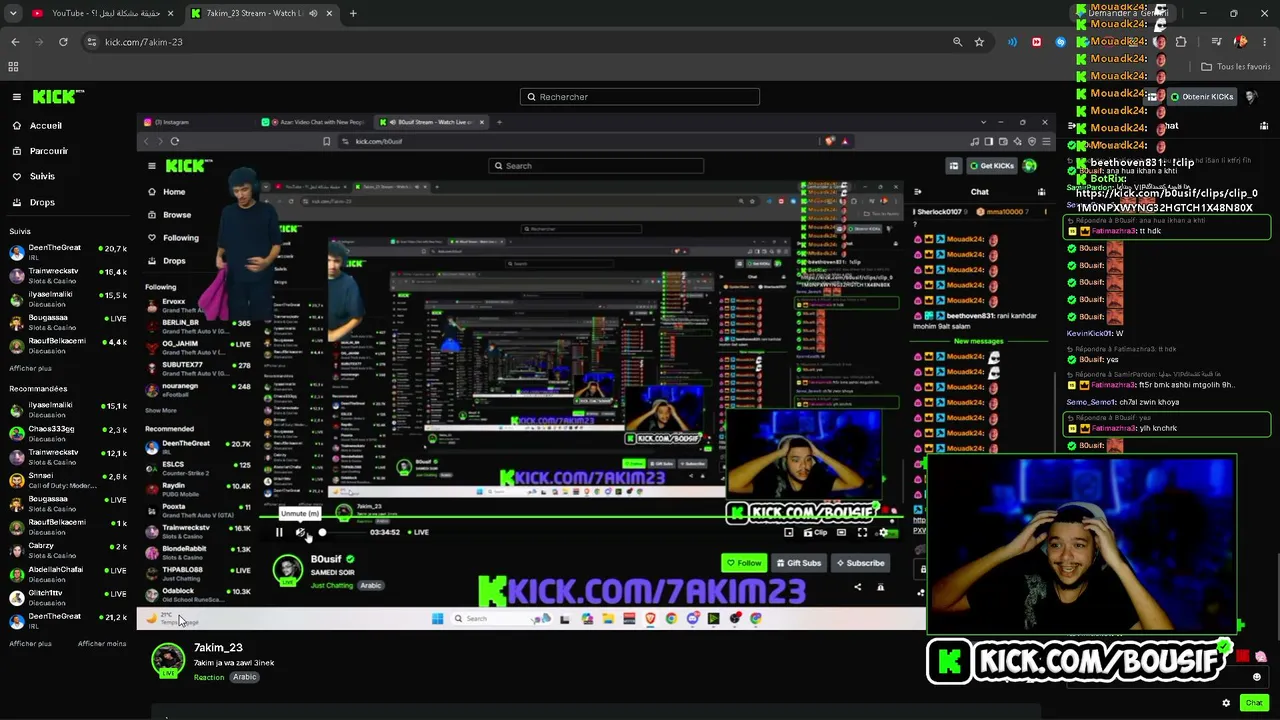Click the browser forward arrow
Image resolution: width=1280 pixels, height=720 pixels.
pyautogui.click(x=39, y=42)
